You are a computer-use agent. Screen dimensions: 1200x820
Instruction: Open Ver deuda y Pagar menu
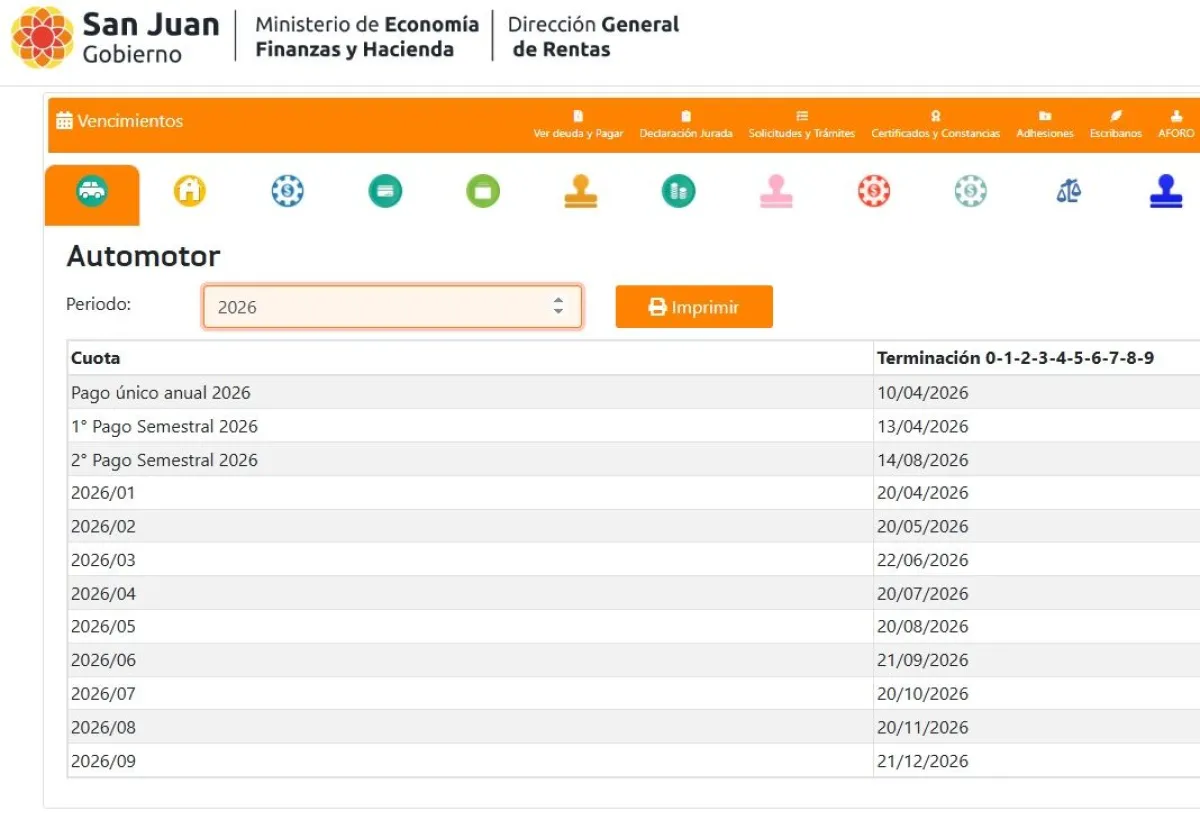(x=578, y=124)
